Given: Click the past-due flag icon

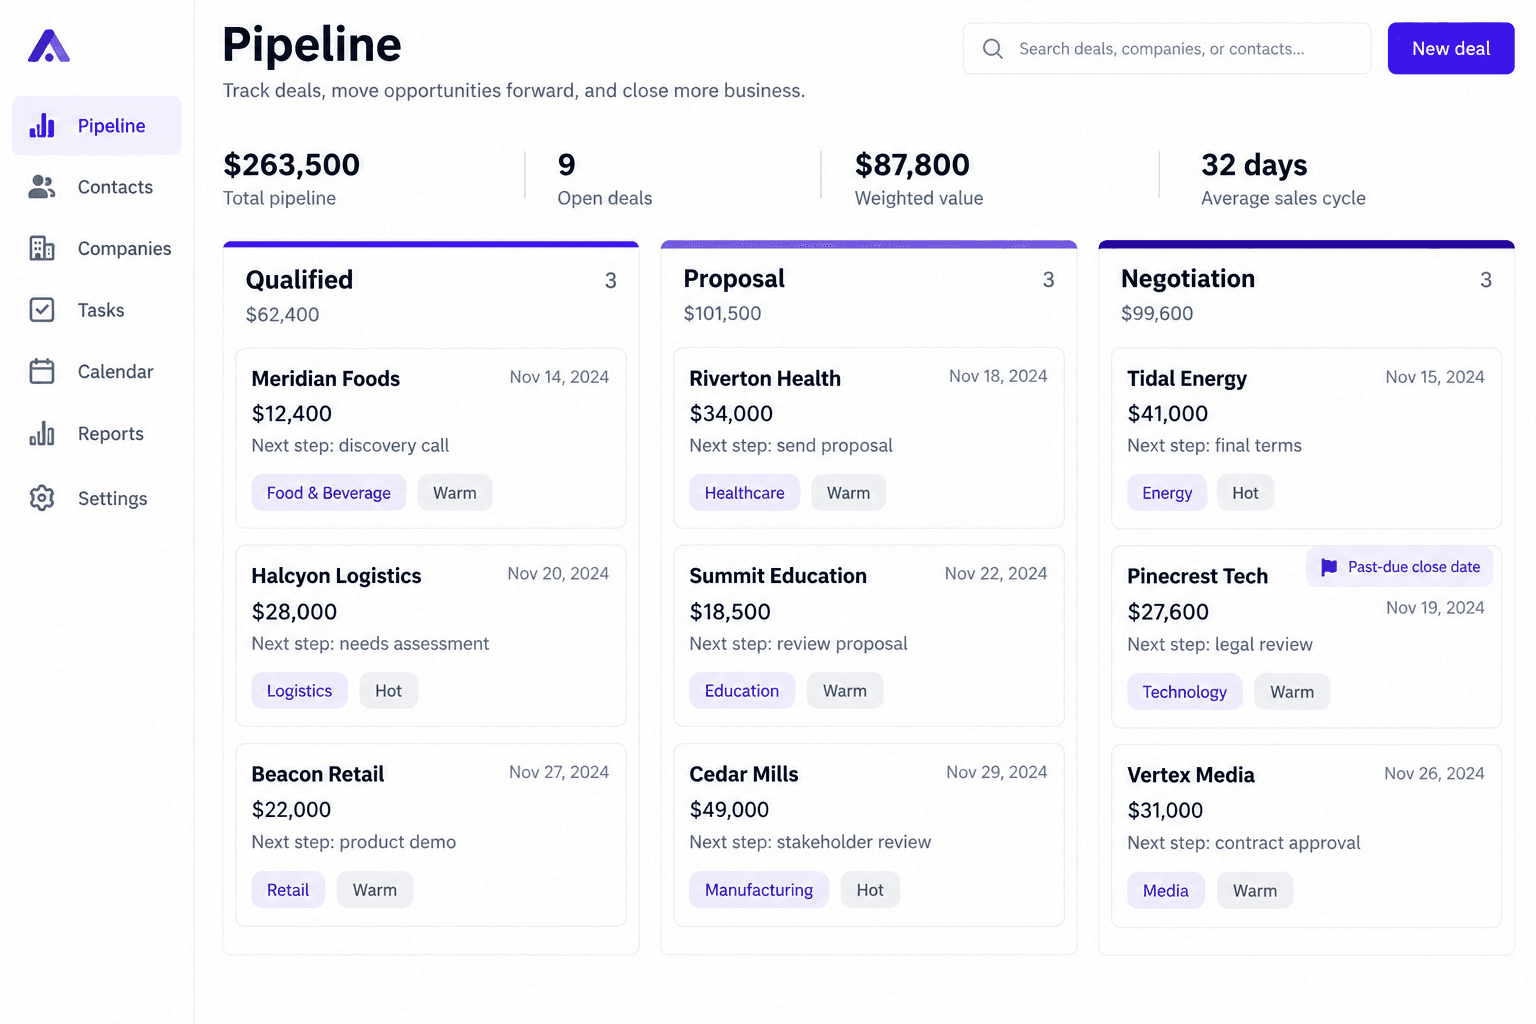Looking at the screenshot, I should (1329, 567).
